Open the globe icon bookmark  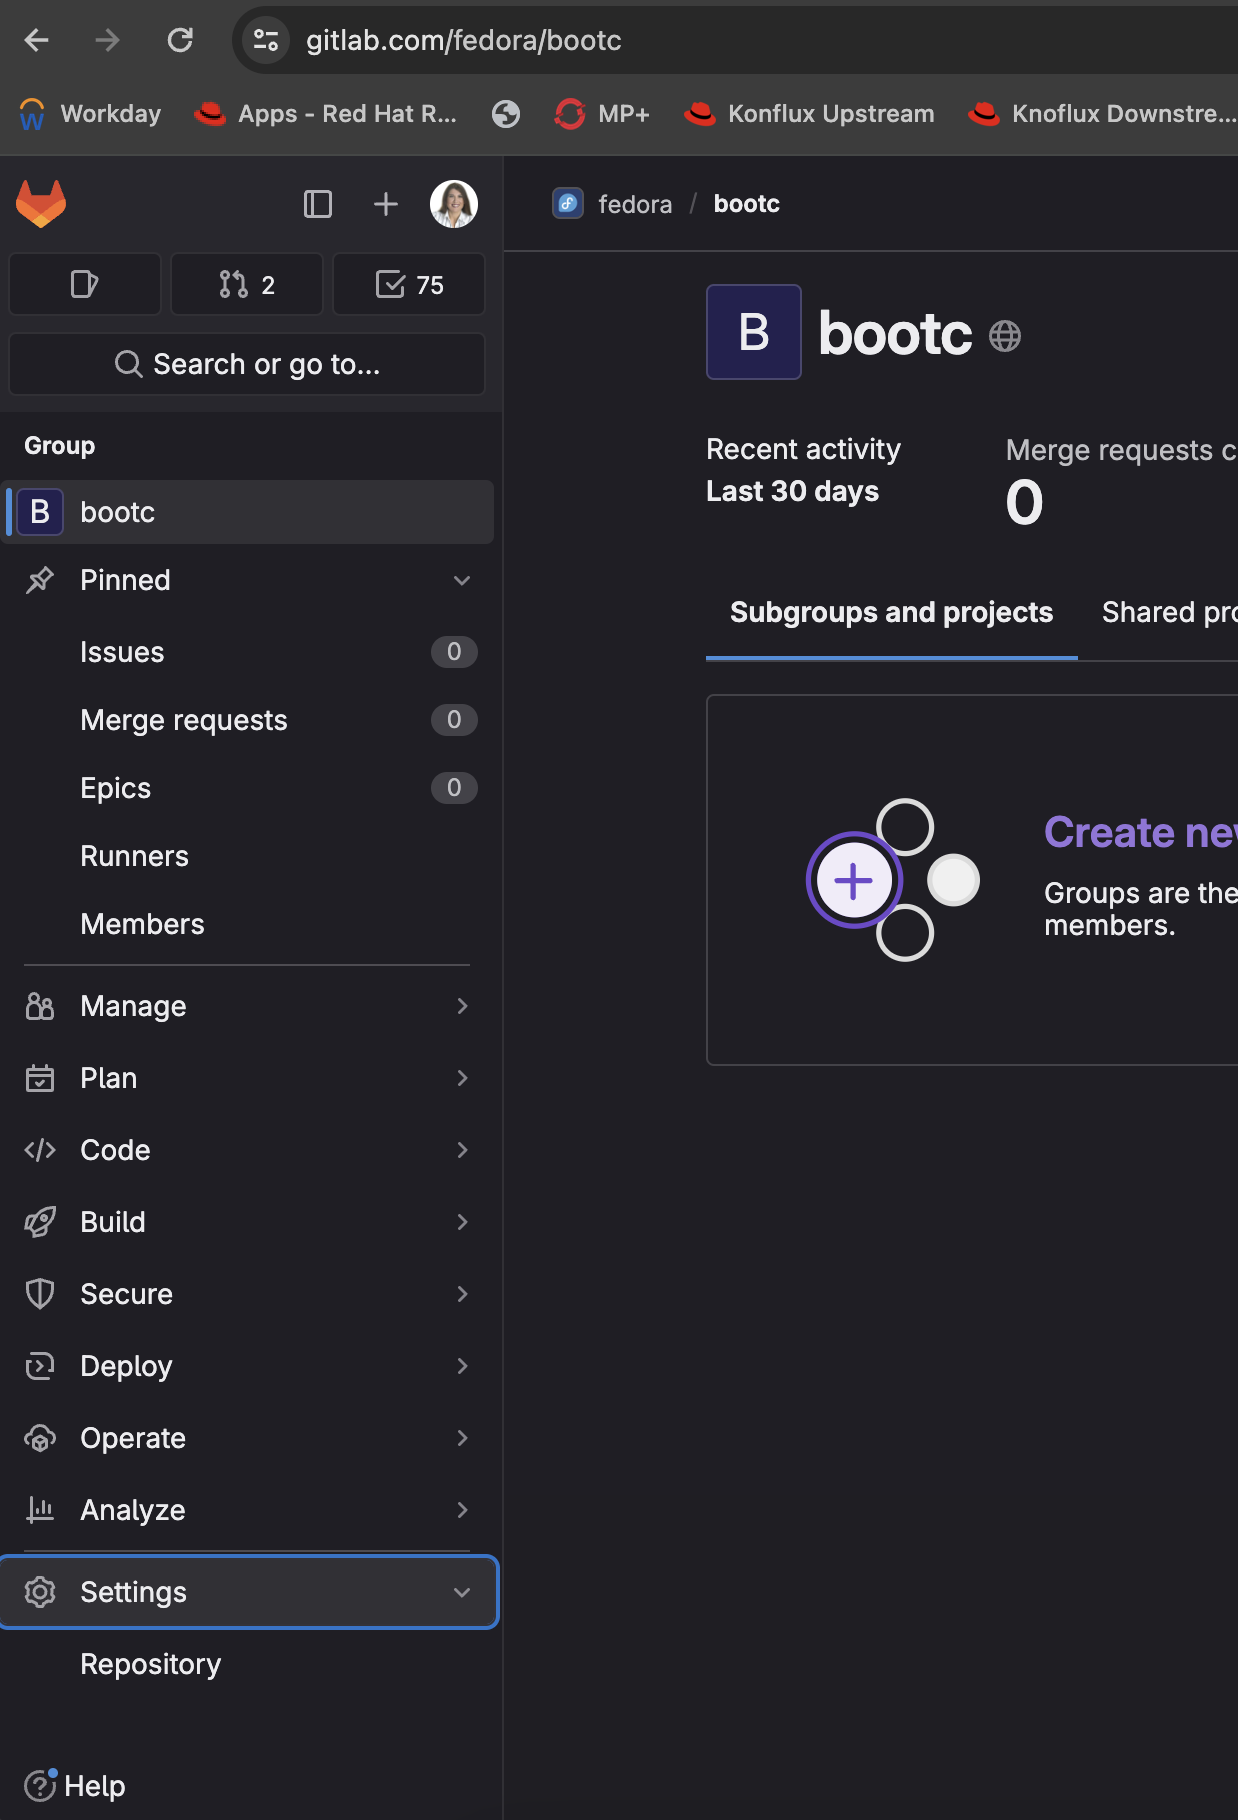[x=506, y=114]
